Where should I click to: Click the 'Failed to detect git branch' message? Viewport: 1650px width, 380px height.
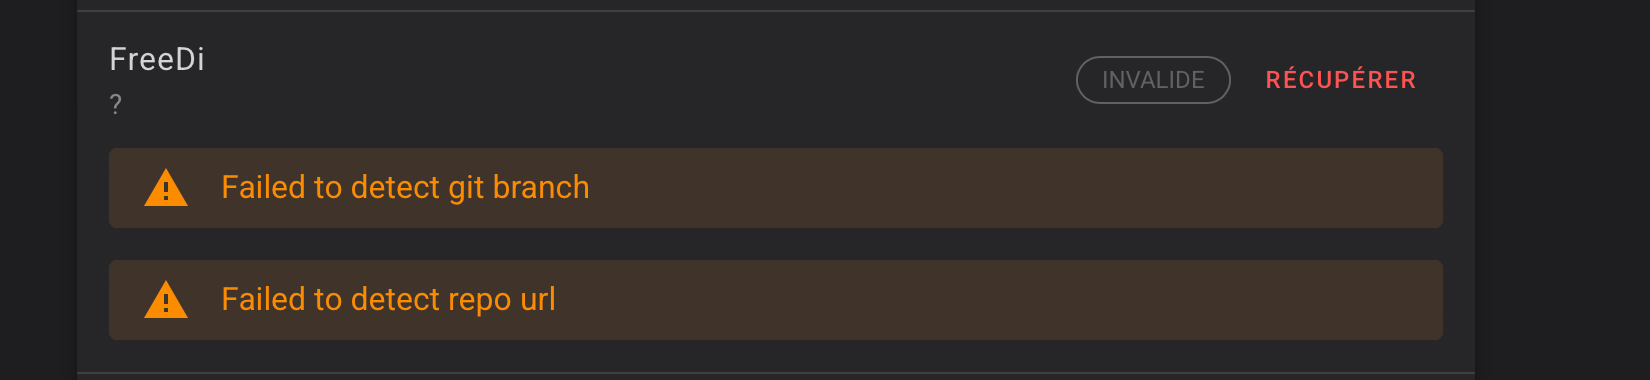[x=405, y=188]
